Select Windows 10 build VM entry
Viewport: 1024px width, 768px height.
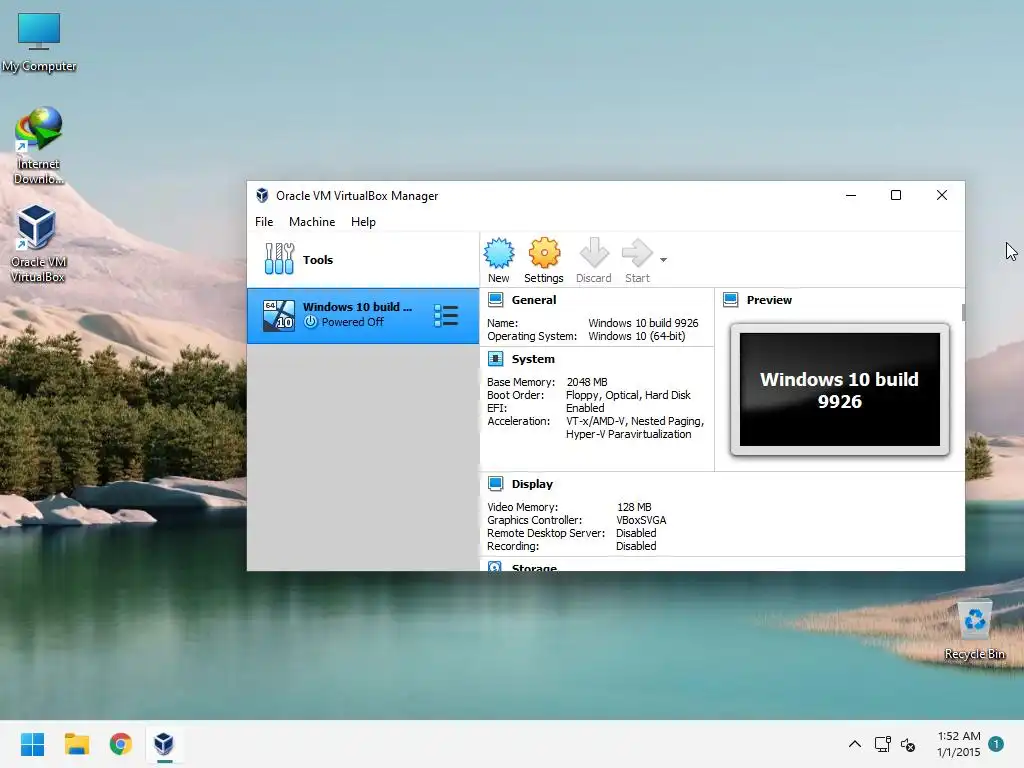(x=362, y=316)
